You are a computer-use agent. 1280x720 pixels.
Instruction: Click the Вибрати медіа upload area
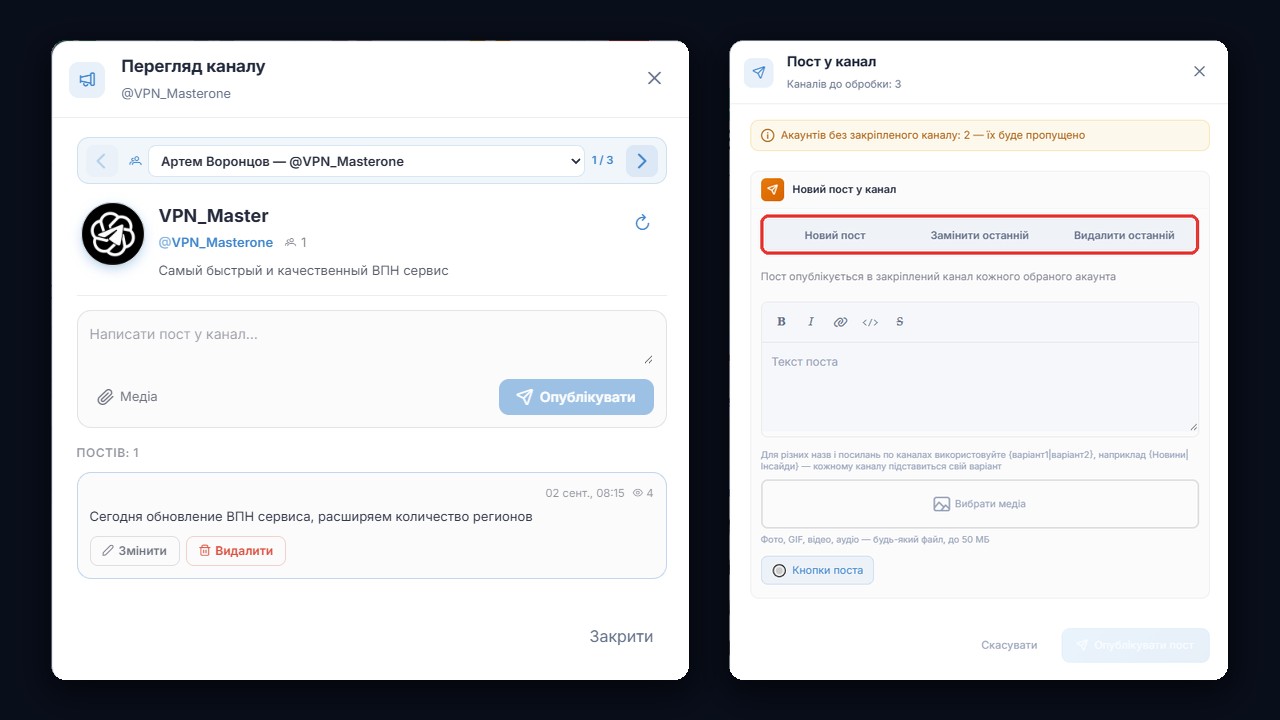tap(980, 504)
